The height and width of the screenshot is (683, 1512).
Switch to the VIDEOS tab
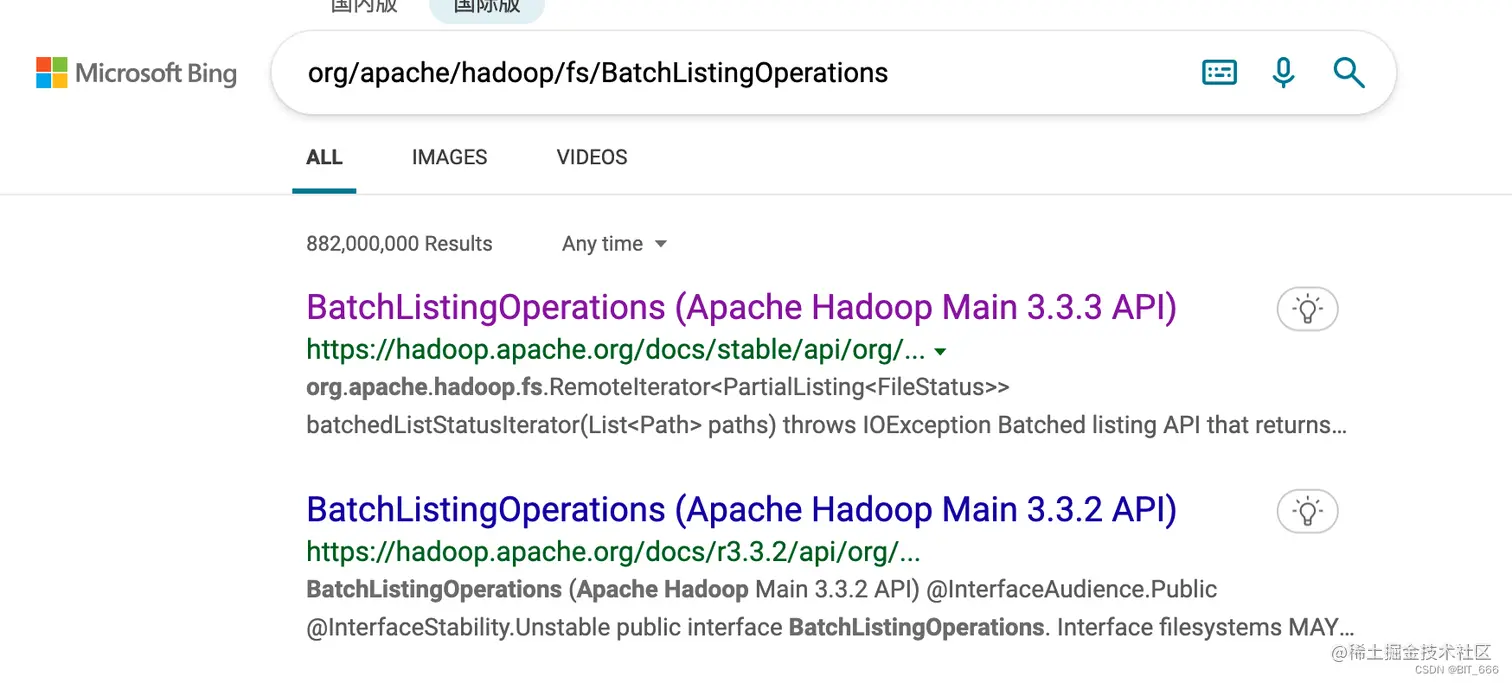pos(592,157)
